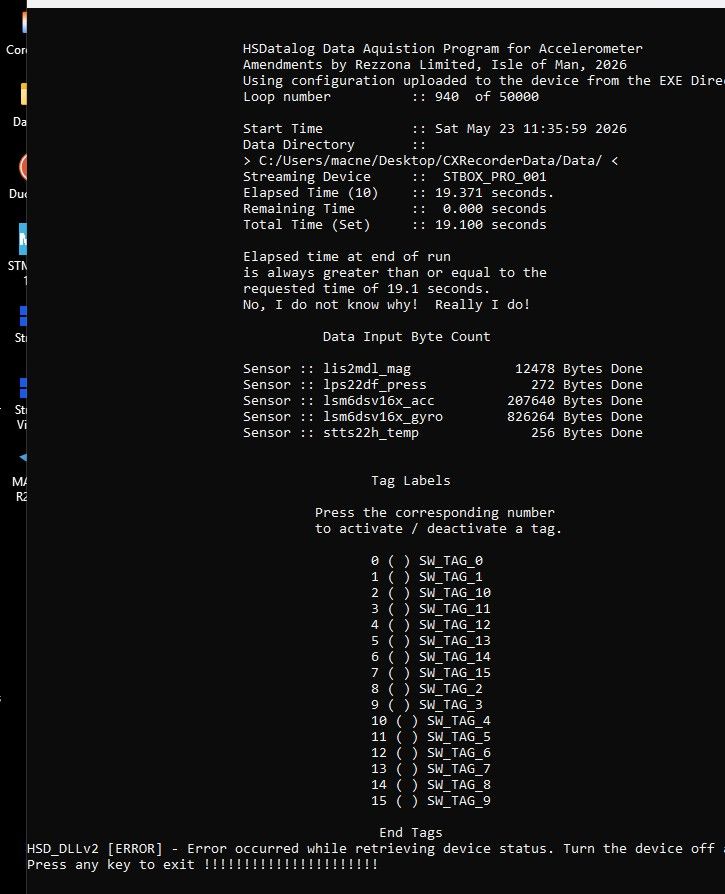
Task: Click the line "Elapsed time at end of run"
Action: coord(347,257)
